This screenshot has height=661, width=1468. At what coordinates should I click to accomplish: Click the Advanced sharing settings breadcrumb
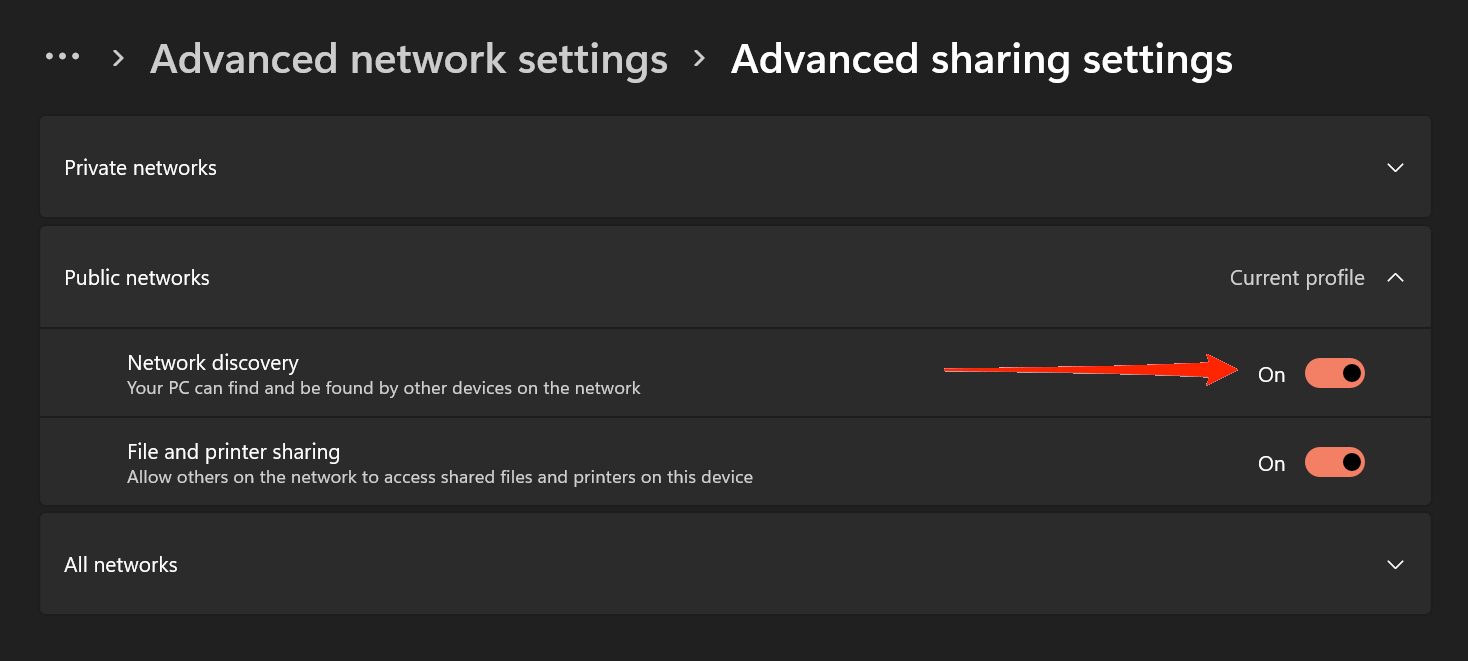[x=981, y=59]
